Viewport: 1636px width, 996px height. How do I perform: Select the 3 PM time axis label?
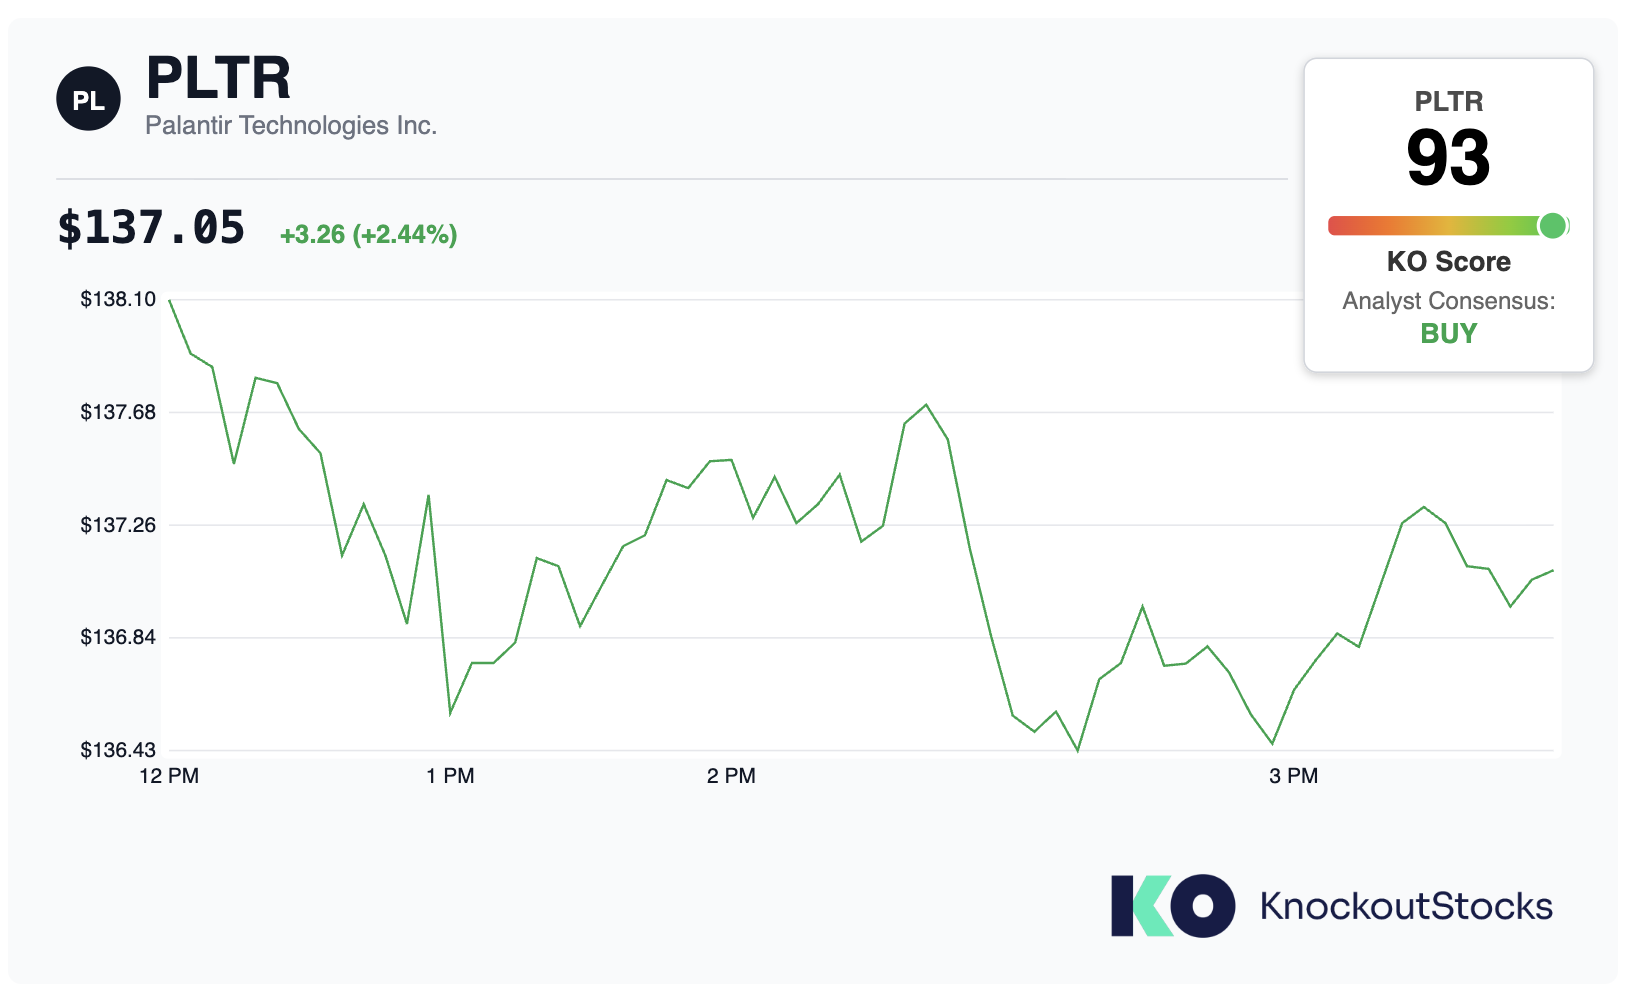coord(1294,776)
